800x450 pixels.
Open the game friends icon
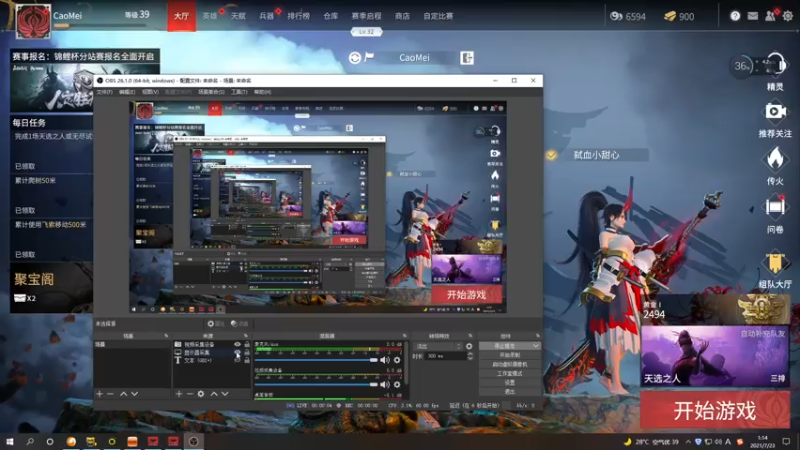click(x=770, y=16)
